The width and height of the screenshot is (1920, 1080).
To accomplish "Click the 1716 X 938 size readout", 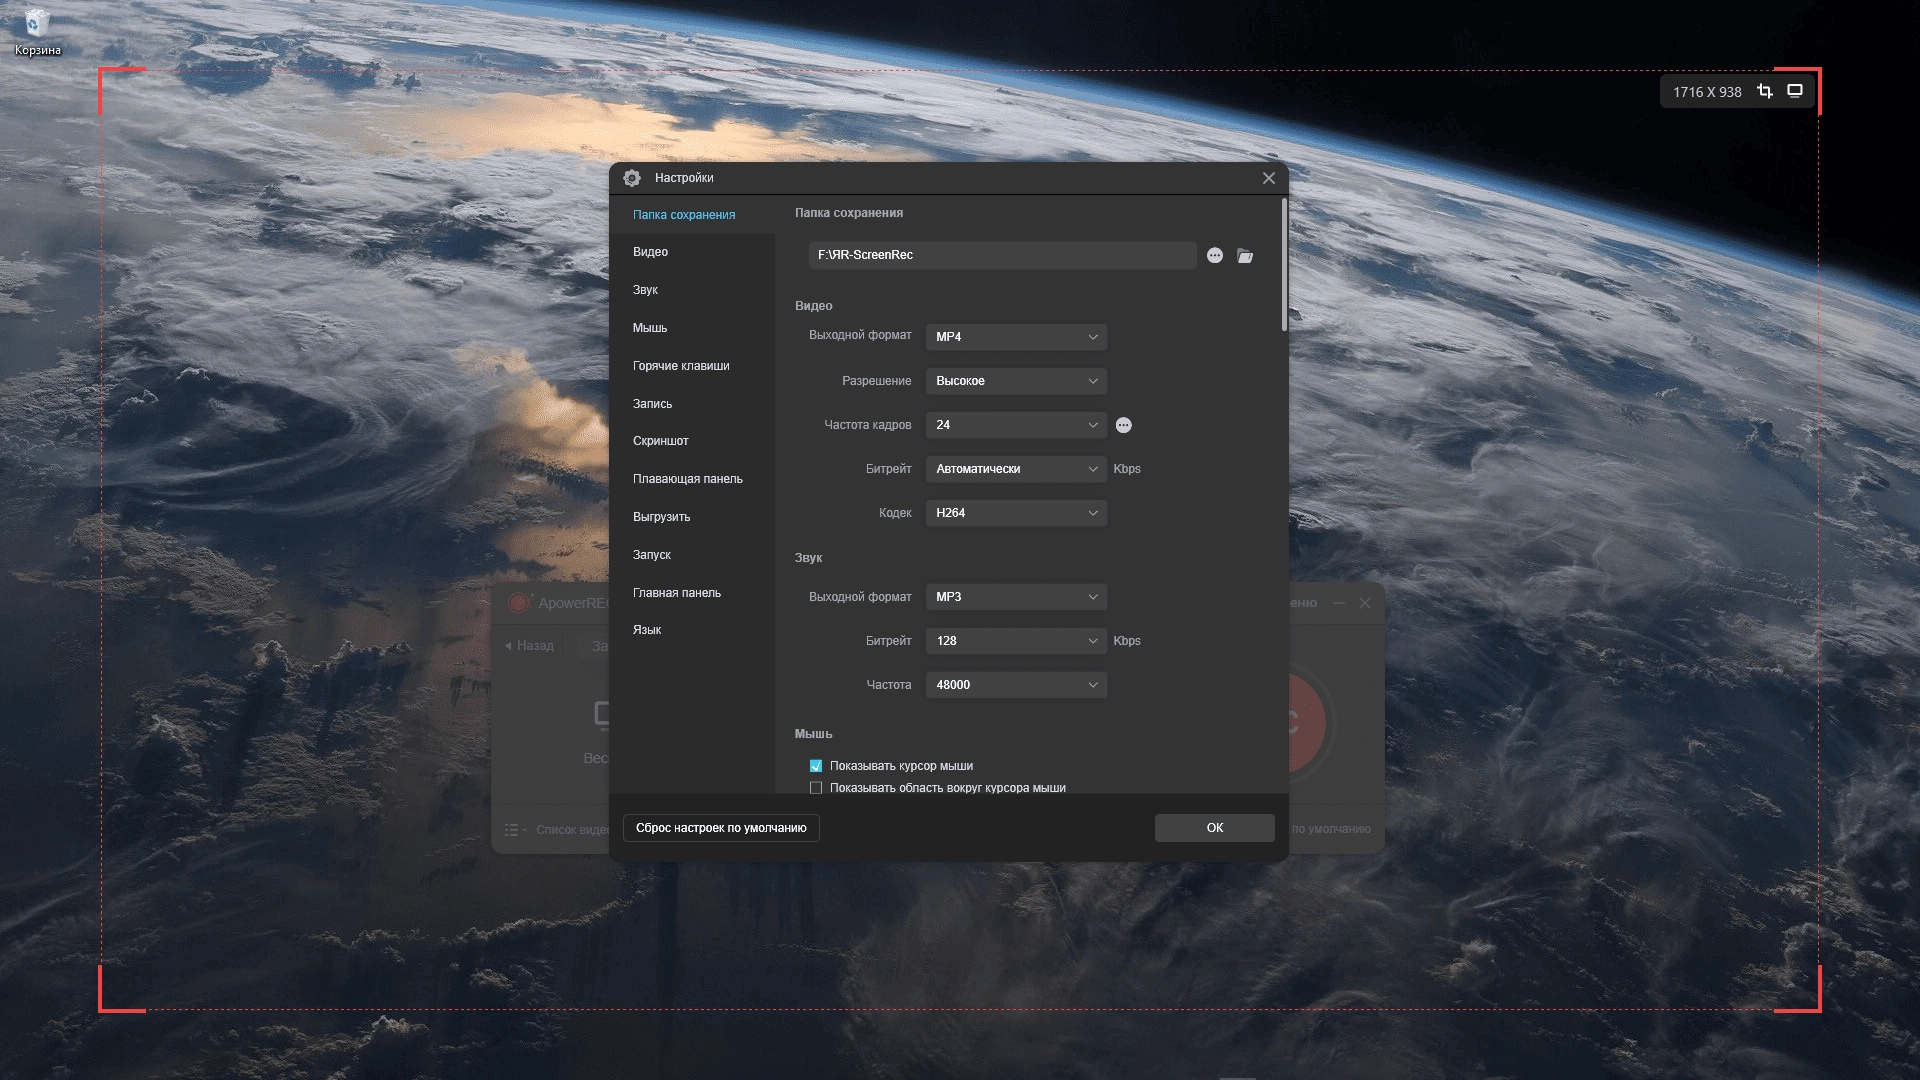I will [1707, 92].
